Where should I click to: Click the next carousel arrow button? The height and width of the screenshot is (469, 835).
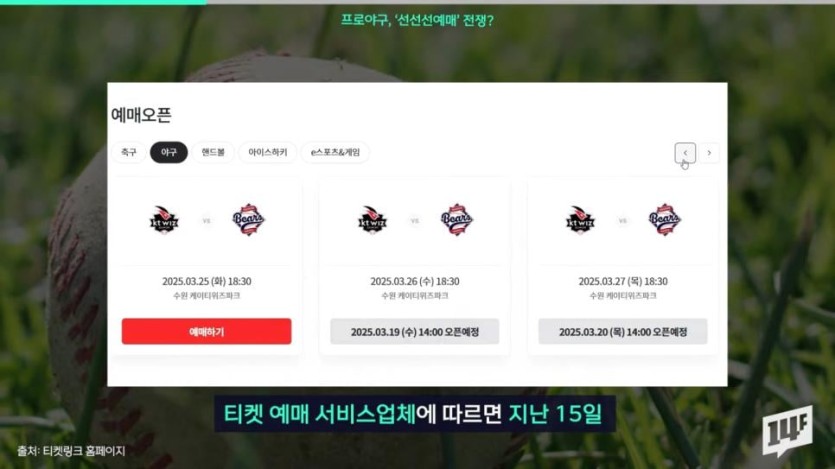pyautogui.click(x=709, y=153)
